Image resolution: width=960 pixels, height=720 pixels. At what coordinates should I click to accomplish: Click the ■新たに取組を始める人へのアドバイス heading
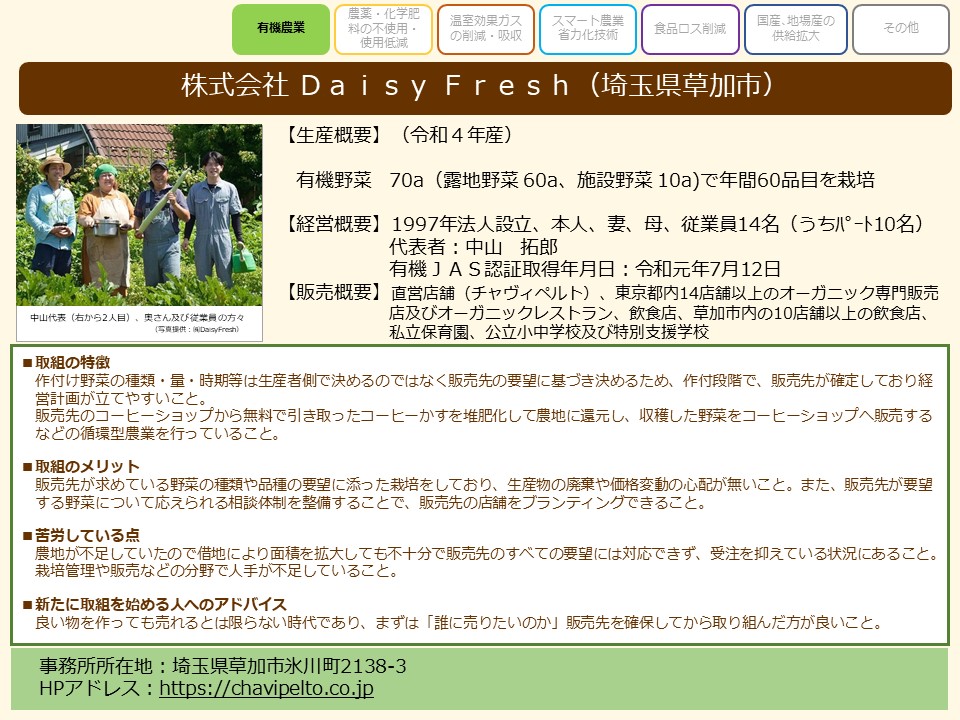154,604
